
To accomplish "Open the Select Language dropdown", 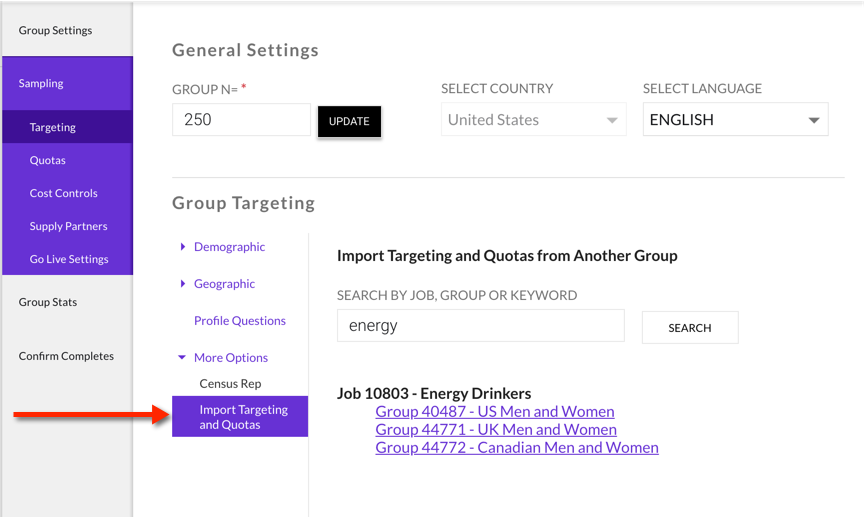I will (735, 120).
